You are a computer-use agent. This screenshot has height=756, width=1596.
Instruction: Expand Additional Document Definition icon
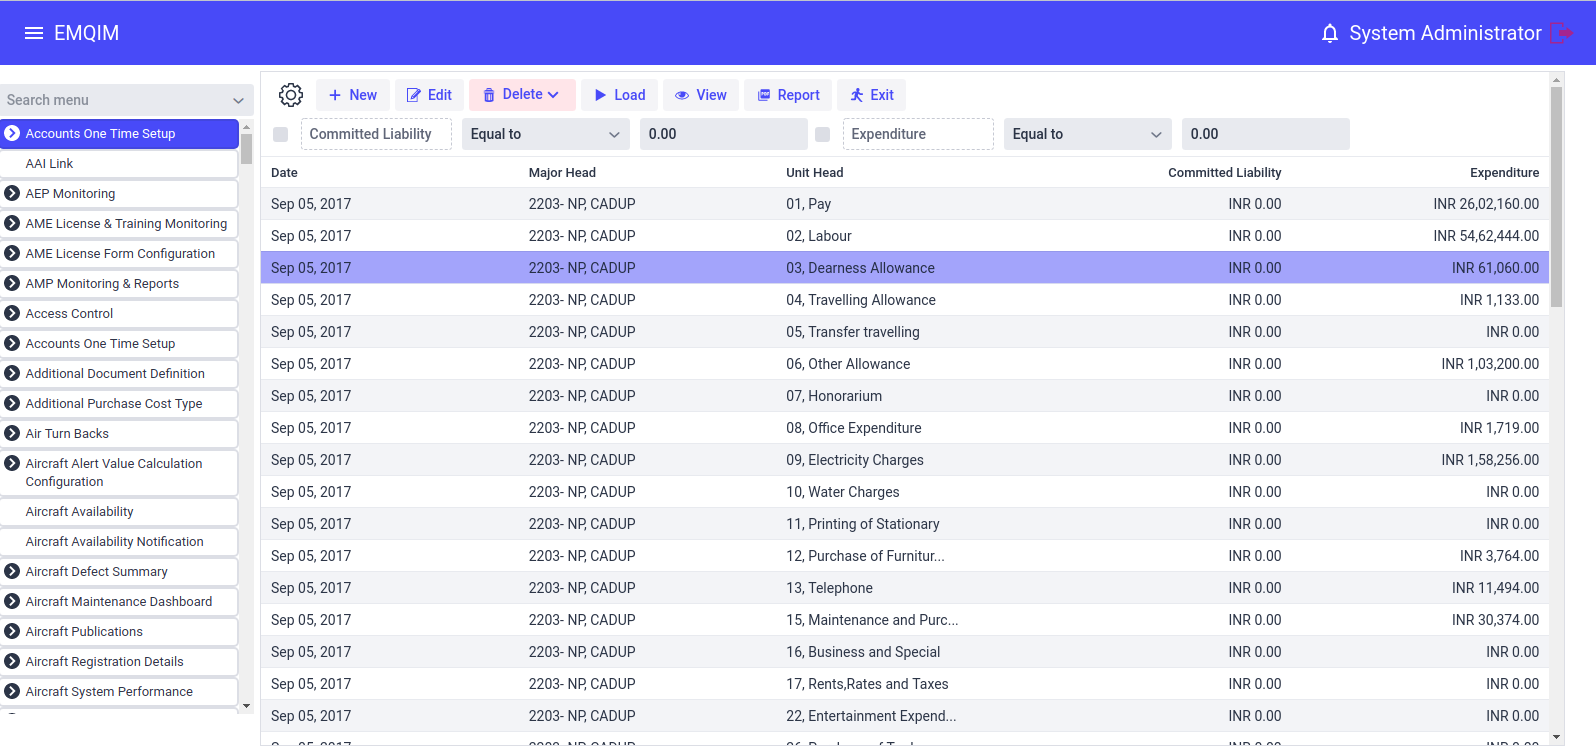point(12,373)
